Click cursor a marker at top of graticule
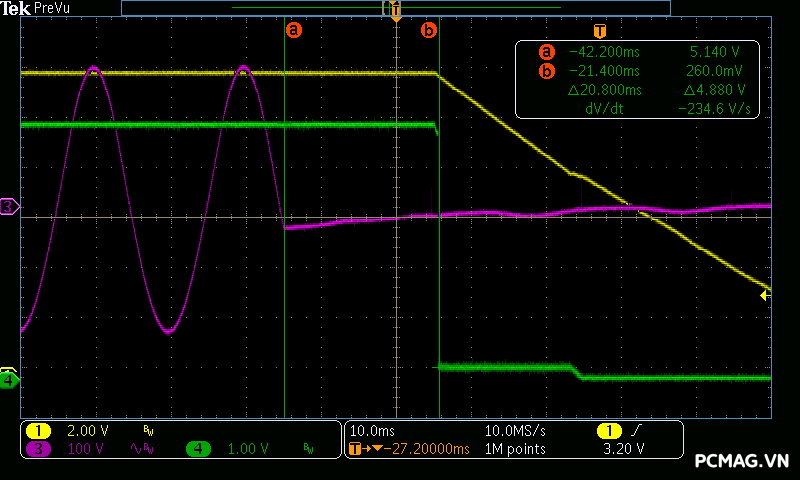The width and height of the screenshot is (800, 480). click(293, 30)
